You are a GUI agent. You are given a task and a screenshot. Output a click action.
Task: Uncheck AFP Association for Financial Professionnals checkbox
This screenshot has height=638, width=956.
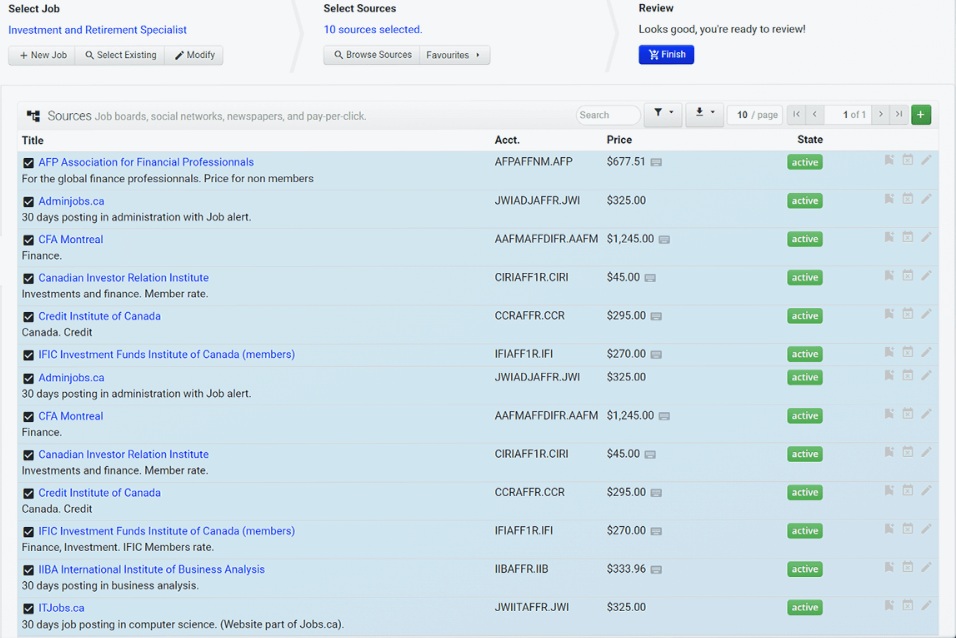tap(28, 163)
